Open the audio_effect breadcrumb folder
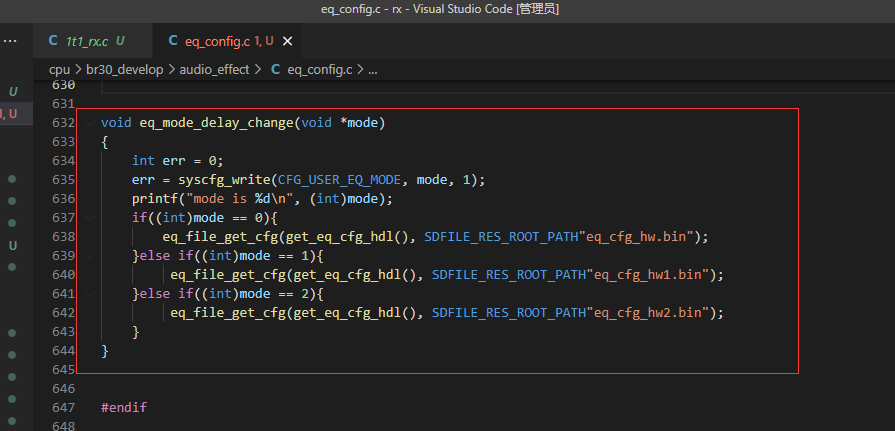The height and width of the screenshot is (431, 895). [215, 70]
